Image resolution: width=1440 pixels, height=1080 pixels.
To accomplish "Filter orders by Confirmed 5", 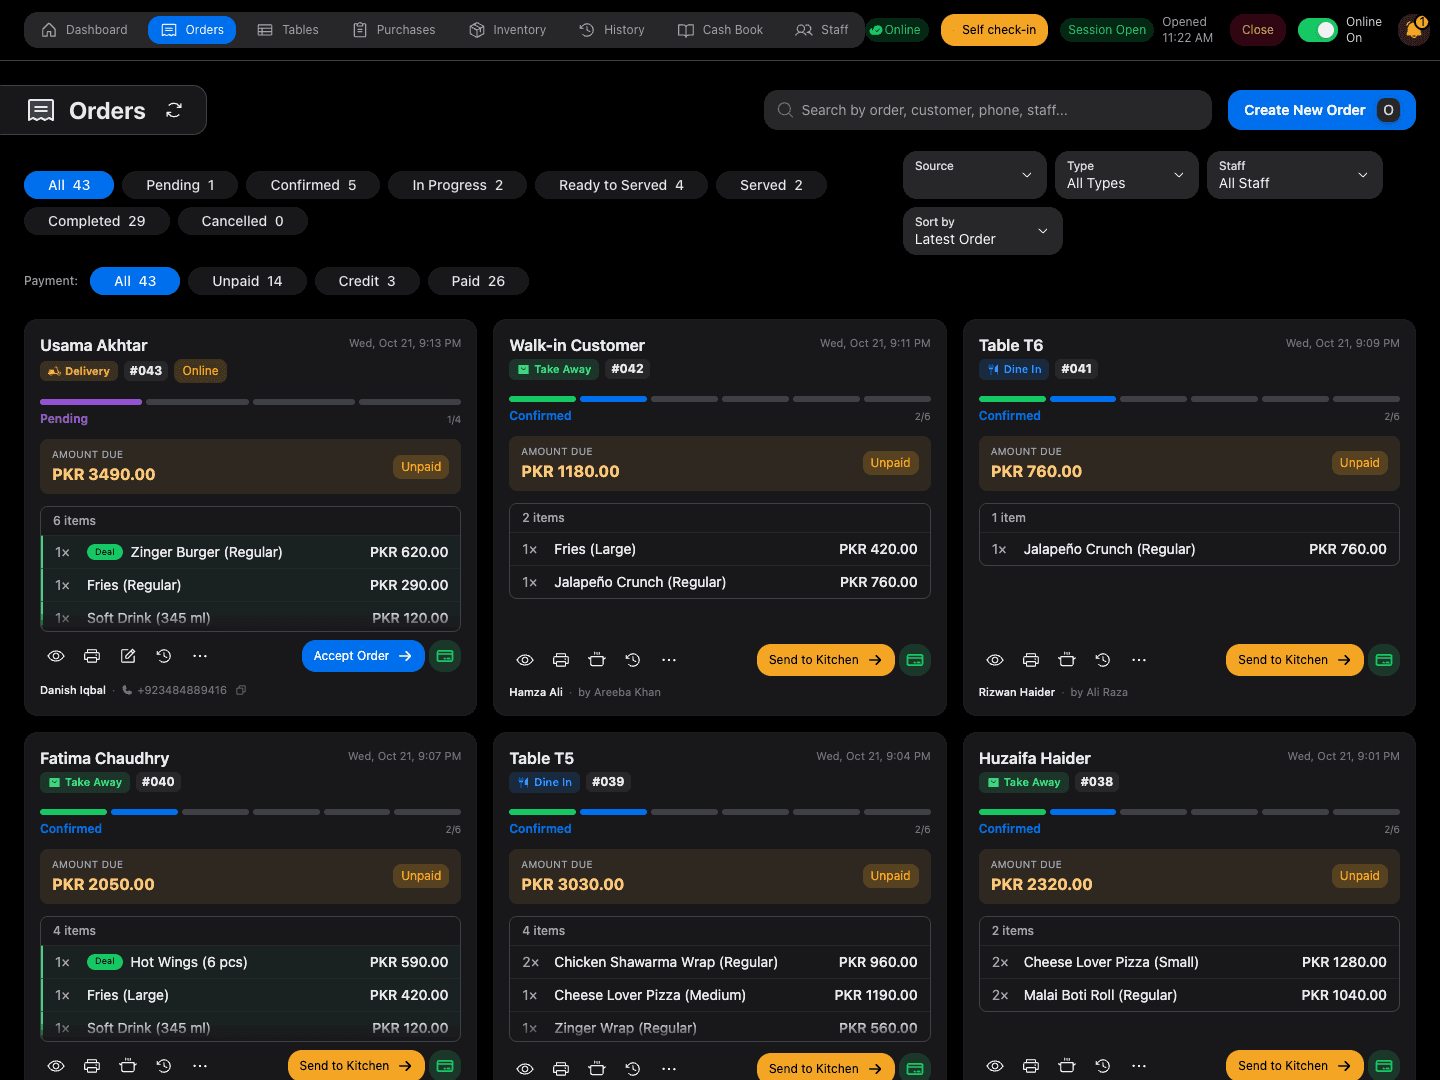I will tap(313, 185).
